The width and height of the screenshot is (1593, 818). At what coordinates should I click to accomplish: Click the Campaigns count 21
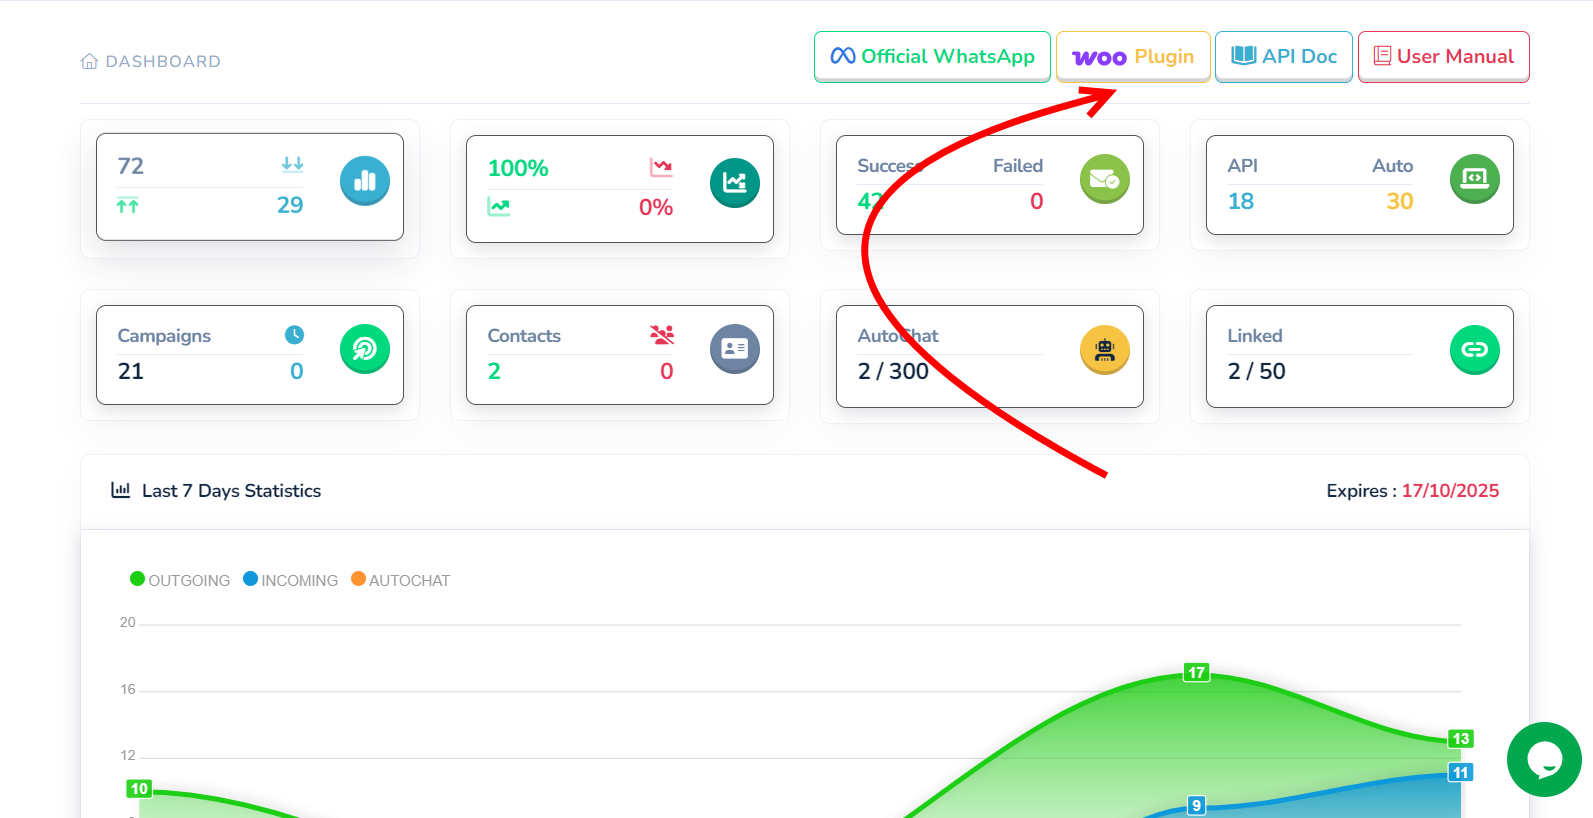[131, 371]
